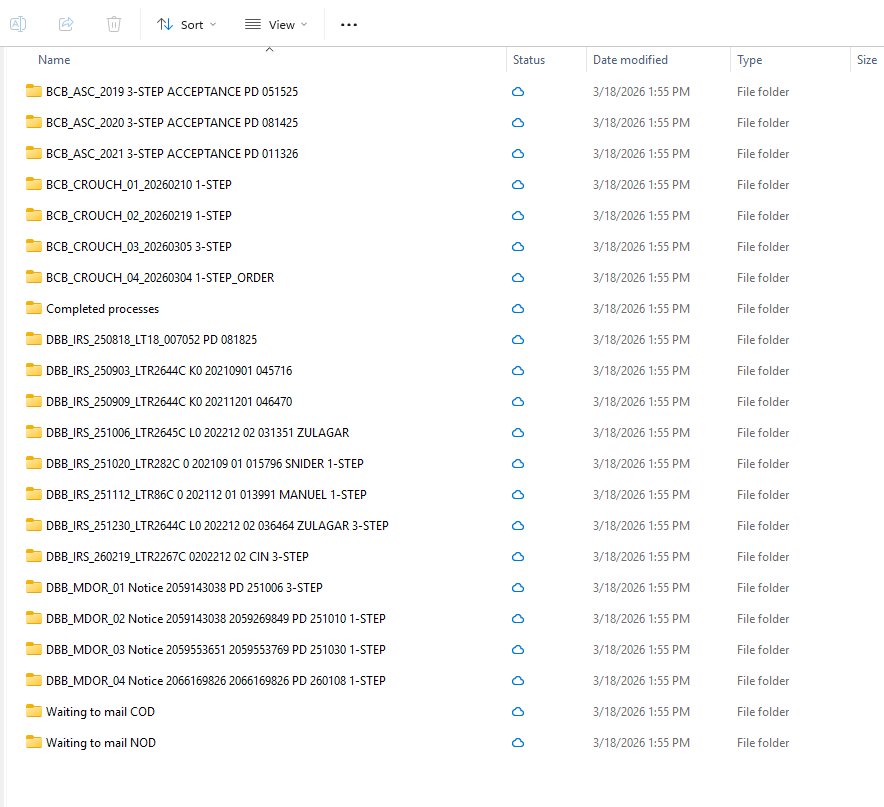Click folder icon of DBB_IRS_260219_LTR2267C CIN
The image size is (884, 807).
(x=34, y=556)
